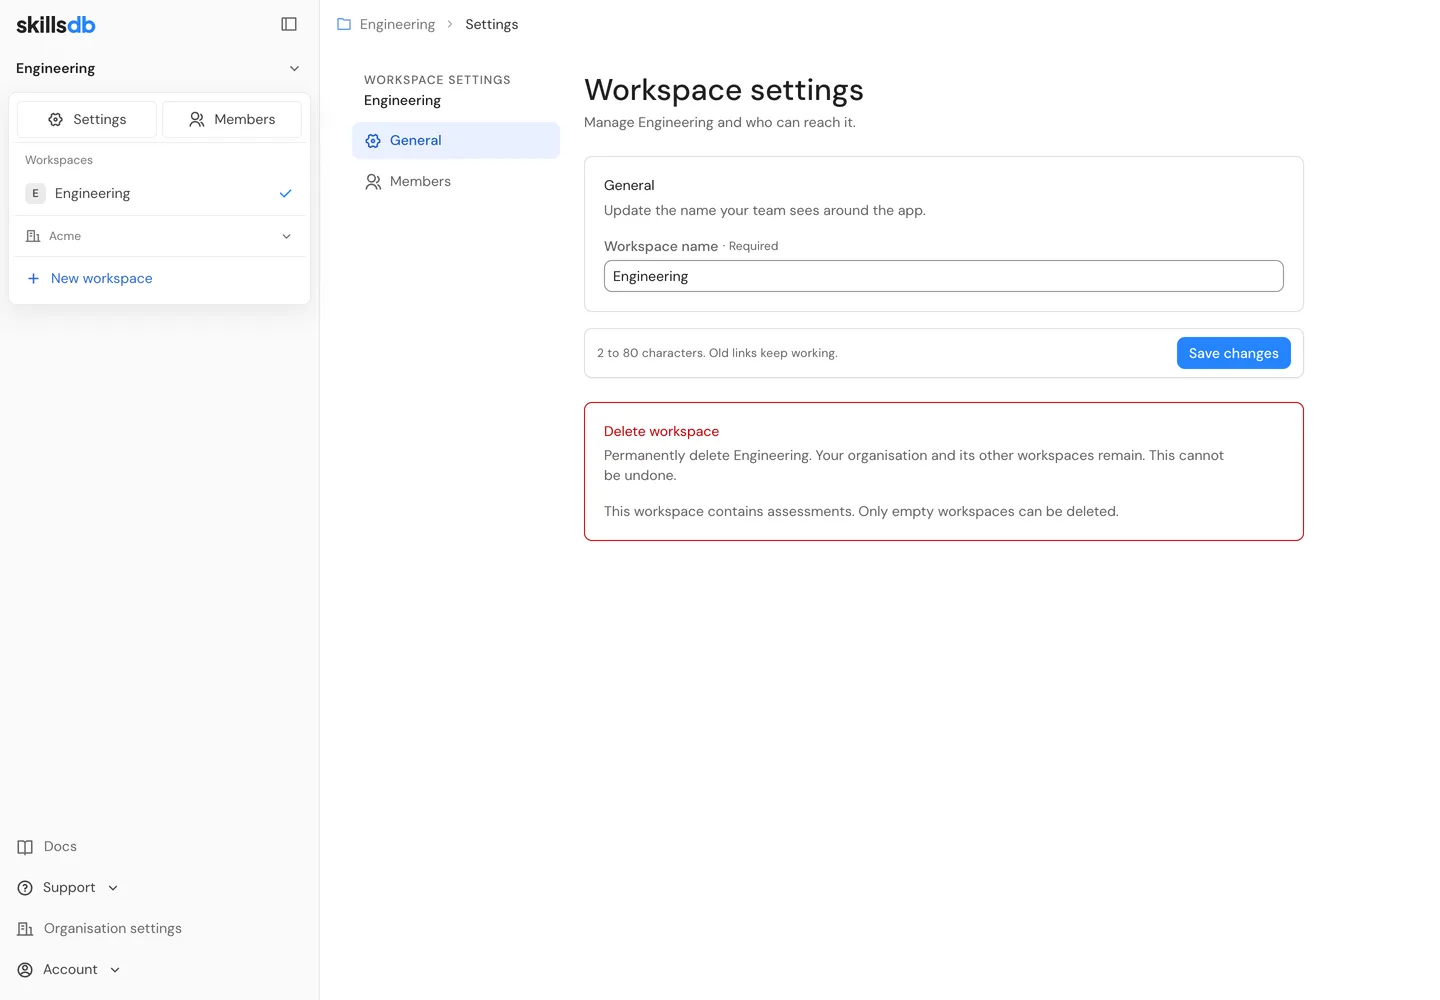Click the question mark Support icon
The height and width of the screenshot is (1000, 1440).
click(25, 888)
